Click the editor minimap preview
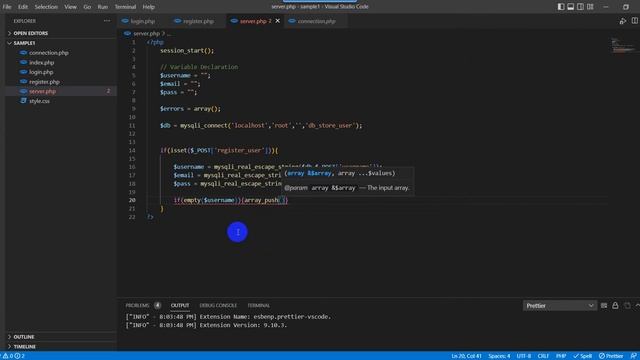The image size is (640, 360). tap(623, 45)
